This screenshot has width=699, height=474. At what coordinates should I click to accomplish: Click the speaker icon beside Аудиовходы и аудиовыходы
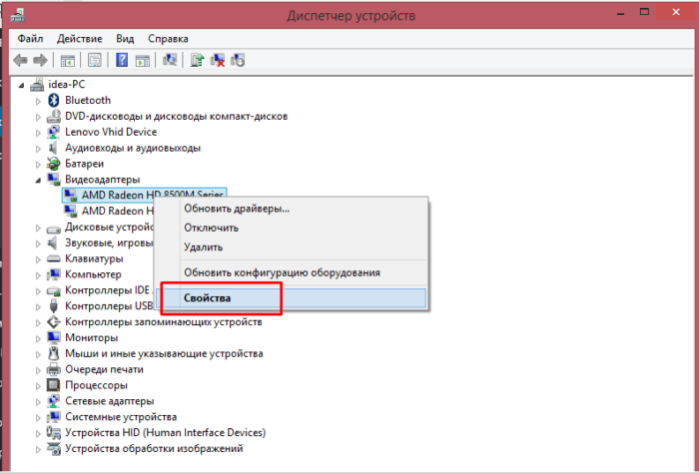(x=53, y=148)
